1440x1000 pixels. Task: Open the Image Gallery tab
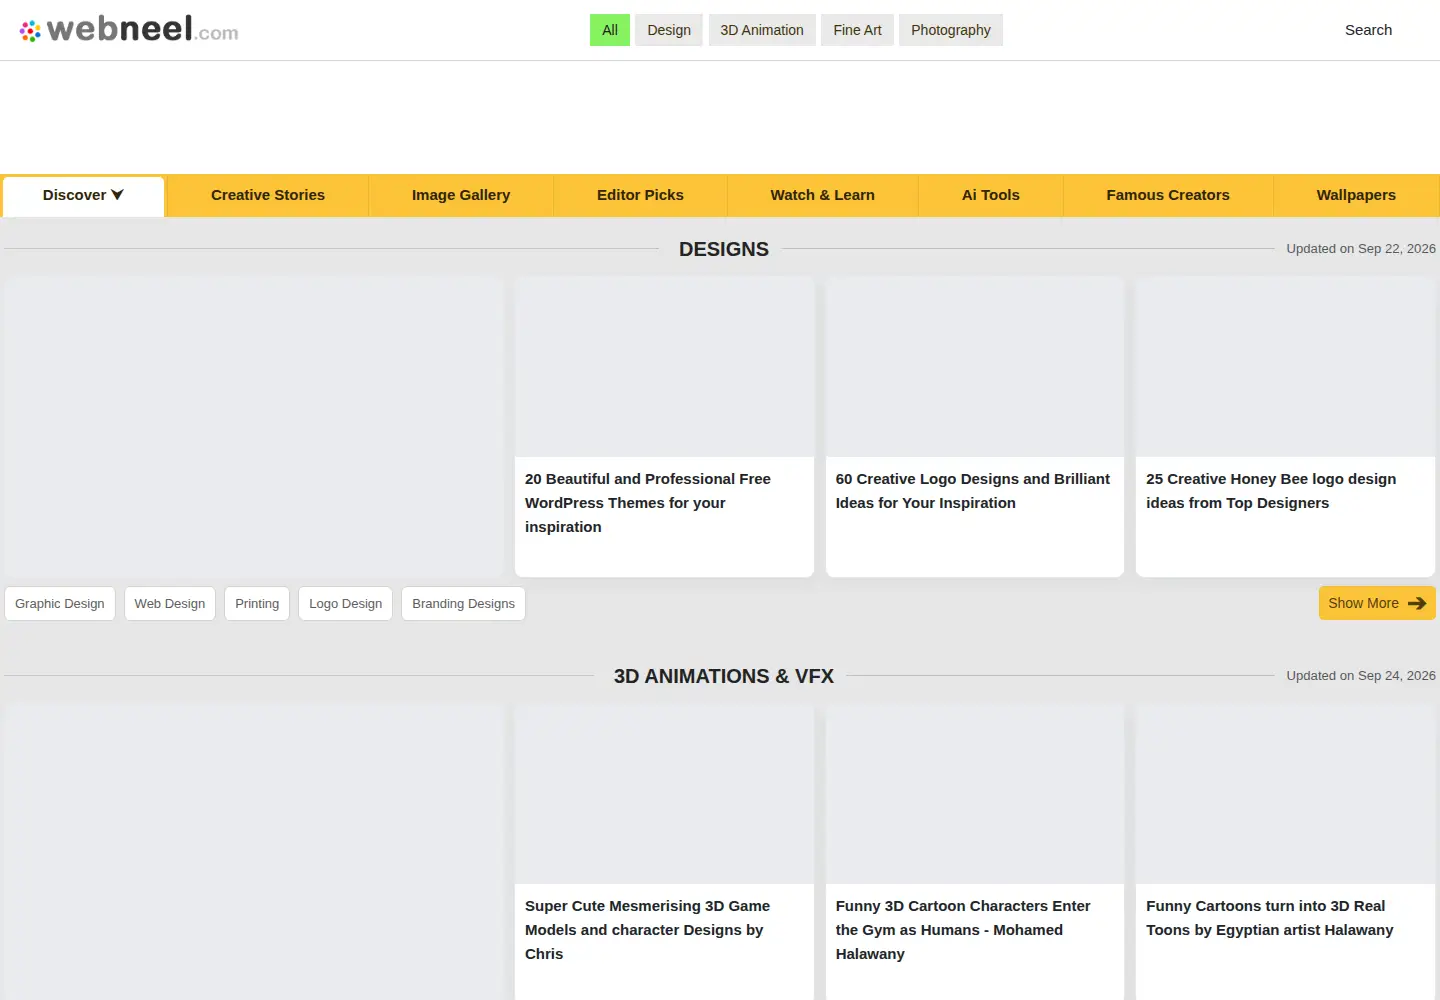[461, 196]
